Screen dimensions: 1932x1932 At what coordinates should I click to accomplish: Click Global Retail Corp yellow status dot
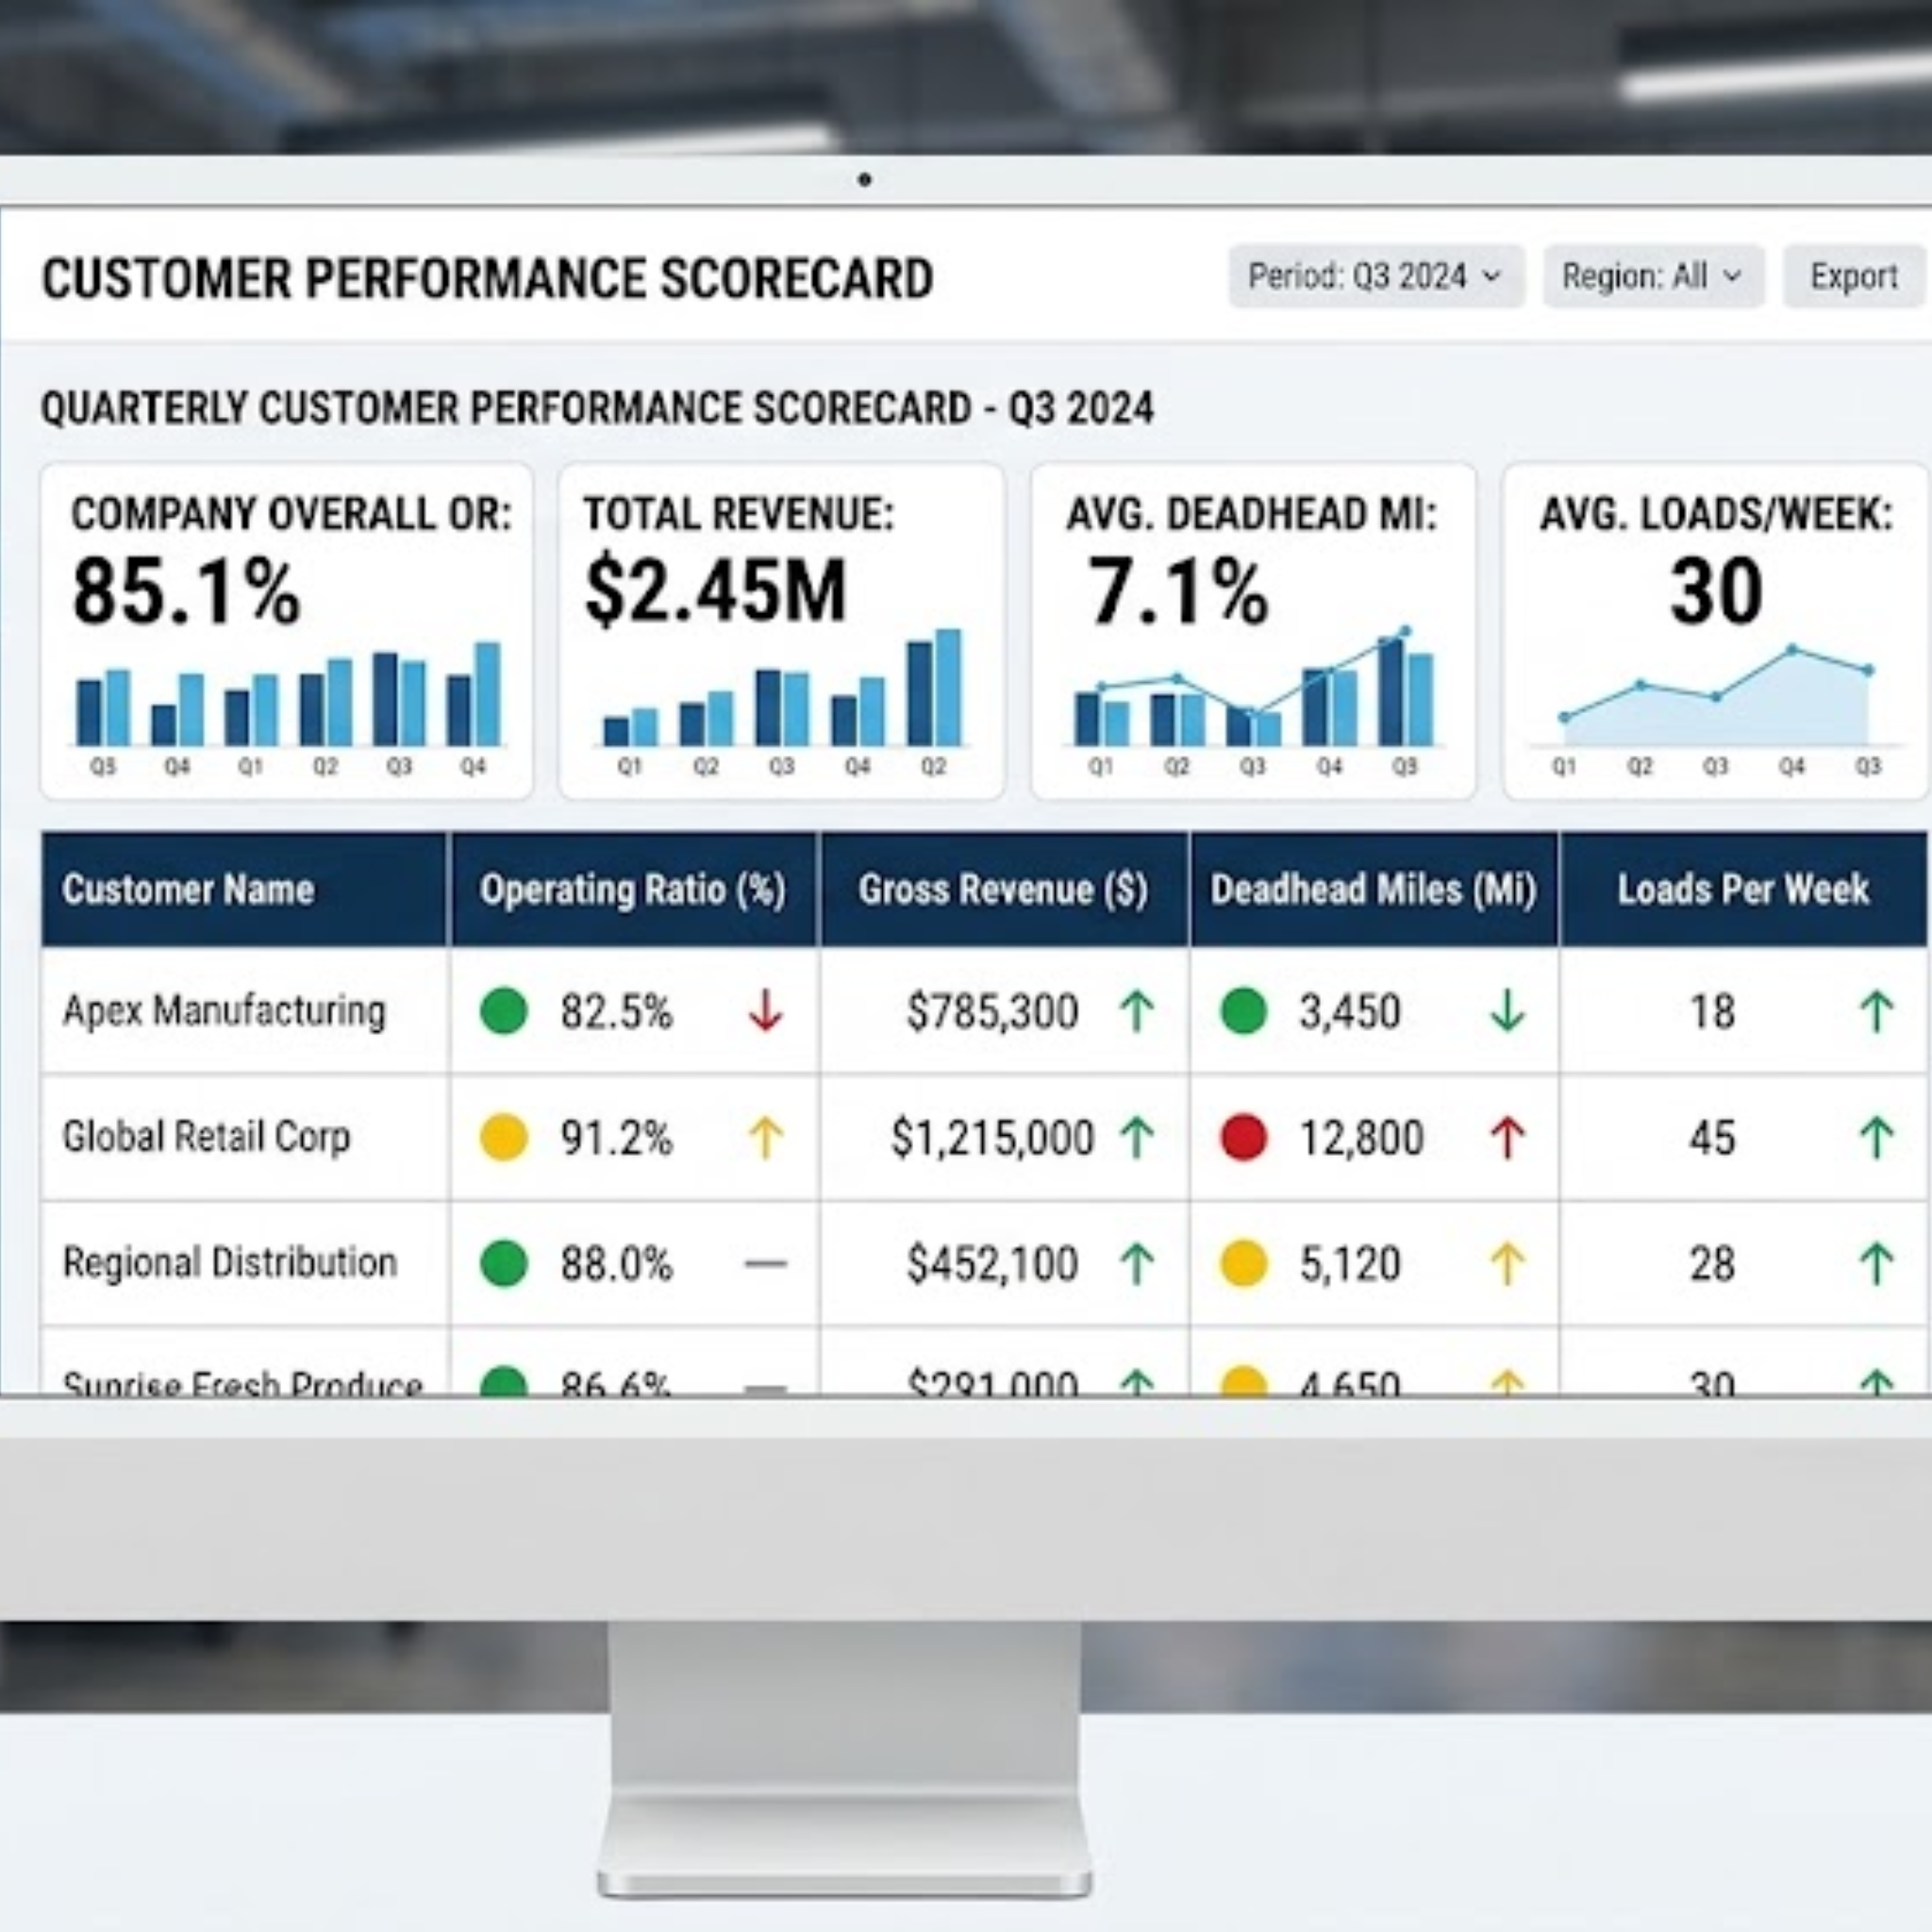pos(504,1137)
